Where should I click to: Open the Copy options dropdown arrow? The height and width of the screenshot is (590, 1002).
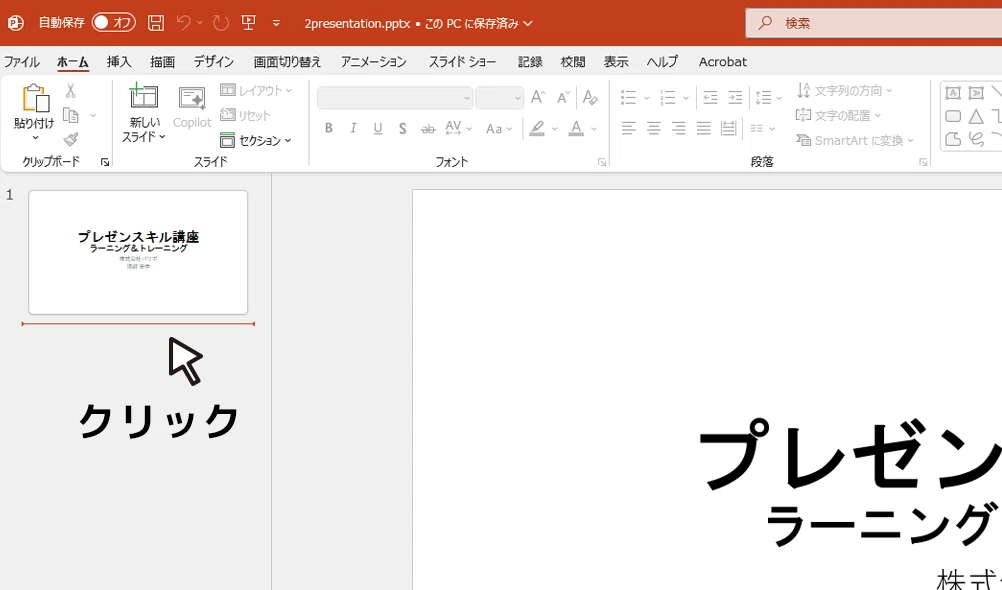[x=93, y=116]
